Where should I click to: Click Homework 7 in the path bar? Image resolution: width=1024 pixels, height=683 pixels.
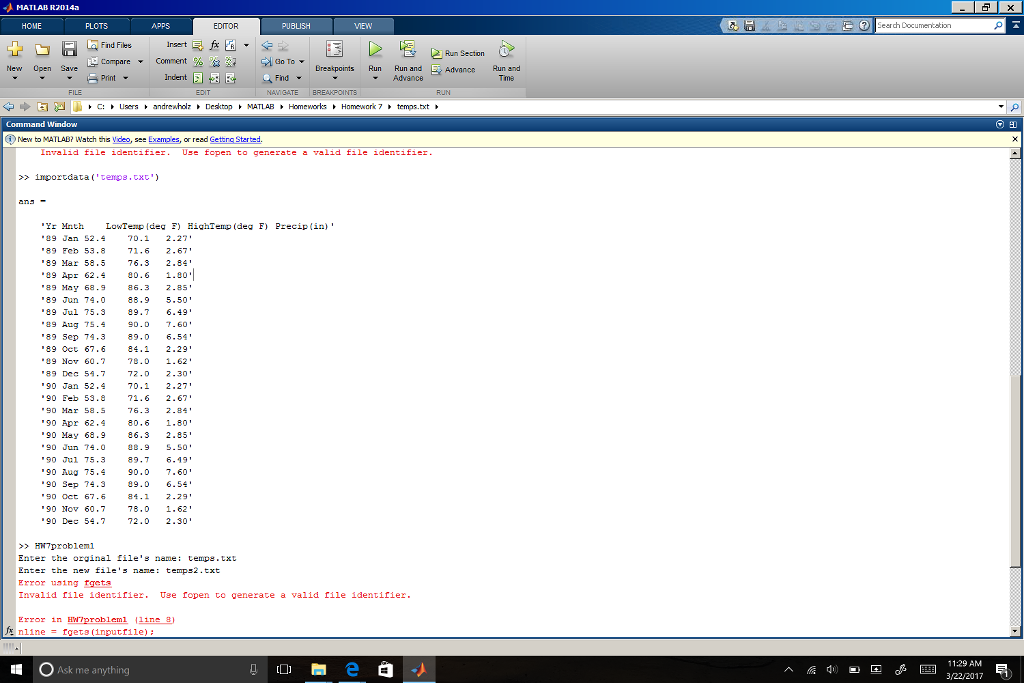(x=361, y=106)
